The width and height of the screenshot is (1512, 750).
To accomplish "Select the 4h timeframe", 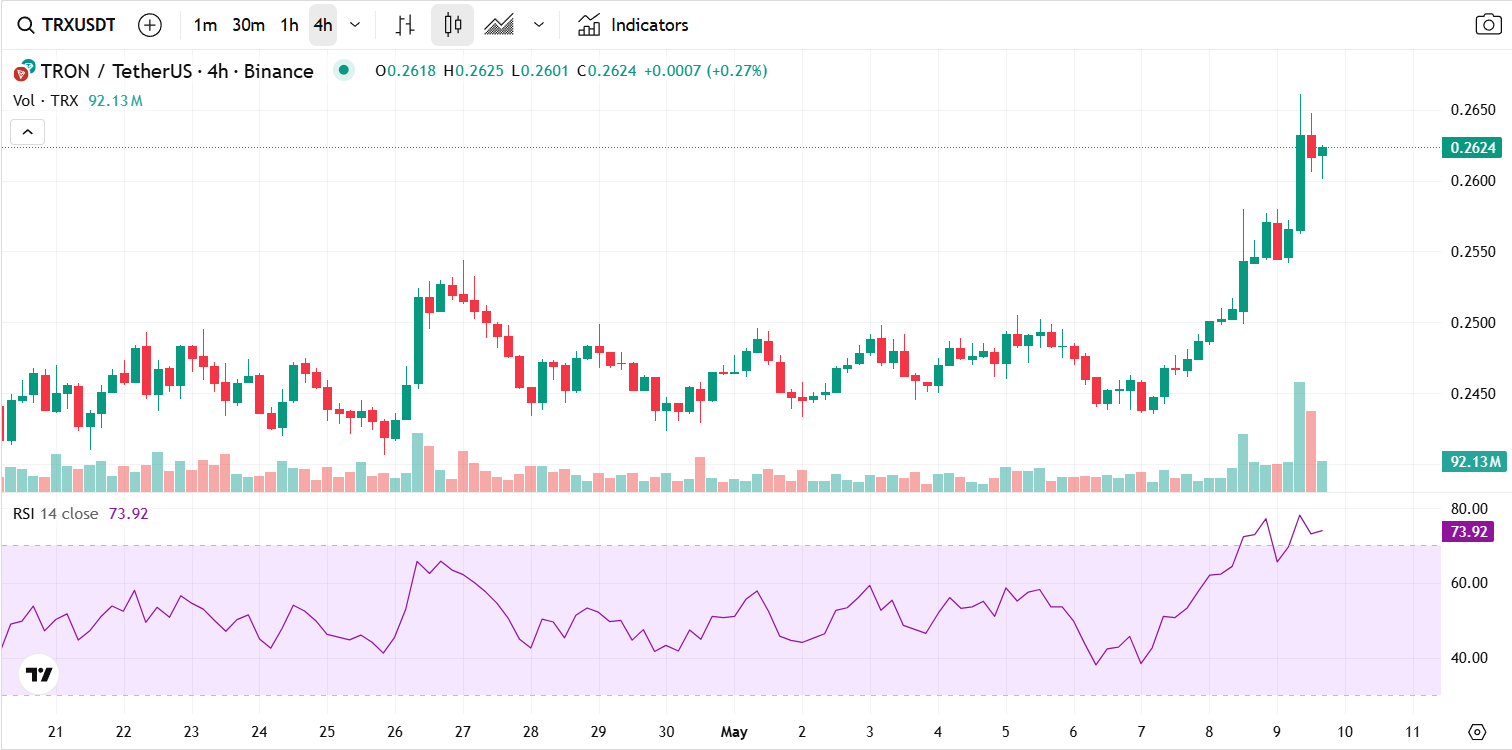I will [x=323, y=25].
